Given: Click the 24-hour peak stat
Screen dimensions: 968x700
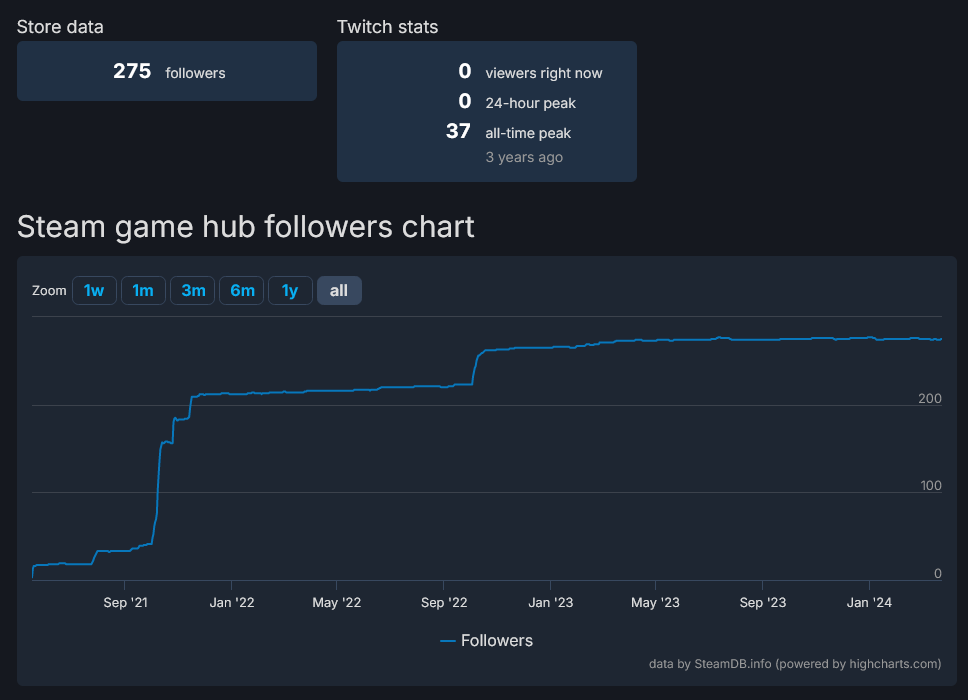Looking at the screenshot, I should coord(530,103).
